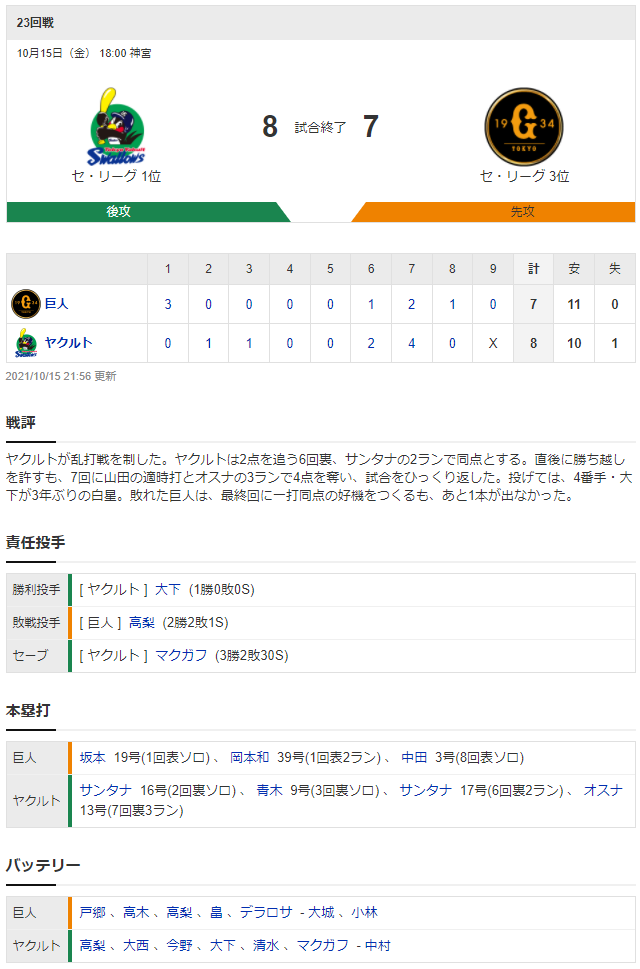This screenshot has width=640, height=969.
Task: Click the small Giants logo in scoreboard
Action: [25, 303]
